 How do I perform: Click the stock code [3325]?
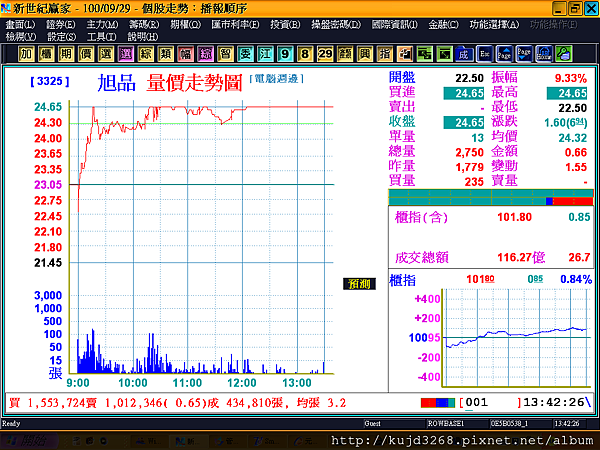pyautogui.click(x=50, y=81)
